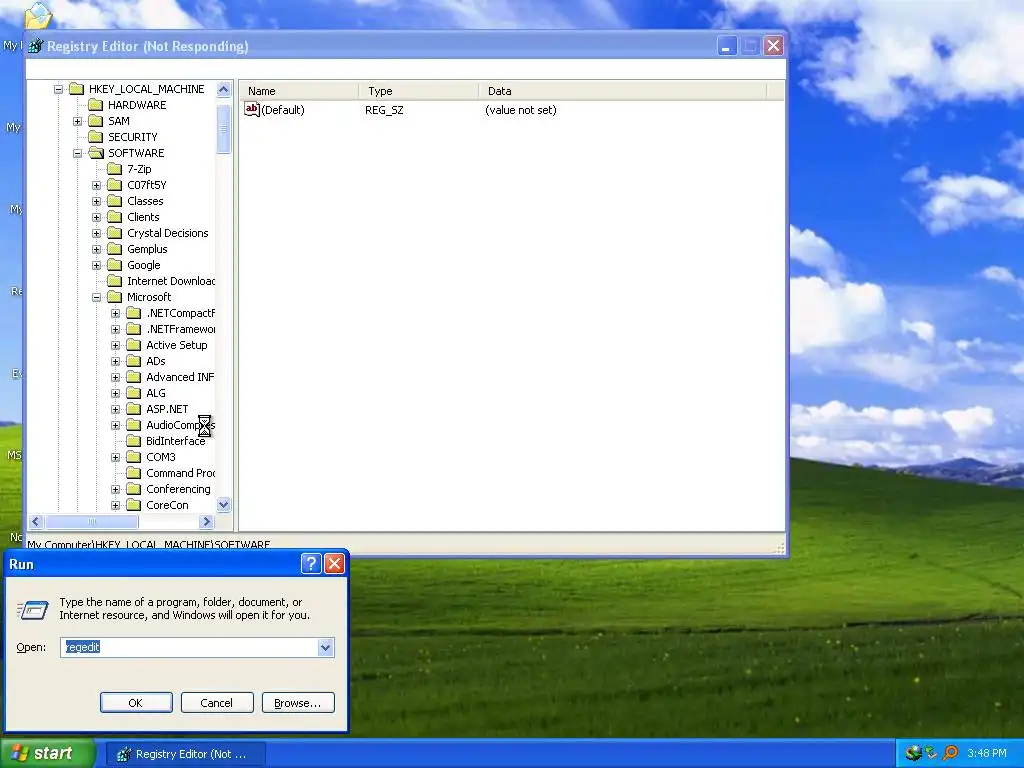Expand the Google key
1024x768 pixels.
point(97,265)
